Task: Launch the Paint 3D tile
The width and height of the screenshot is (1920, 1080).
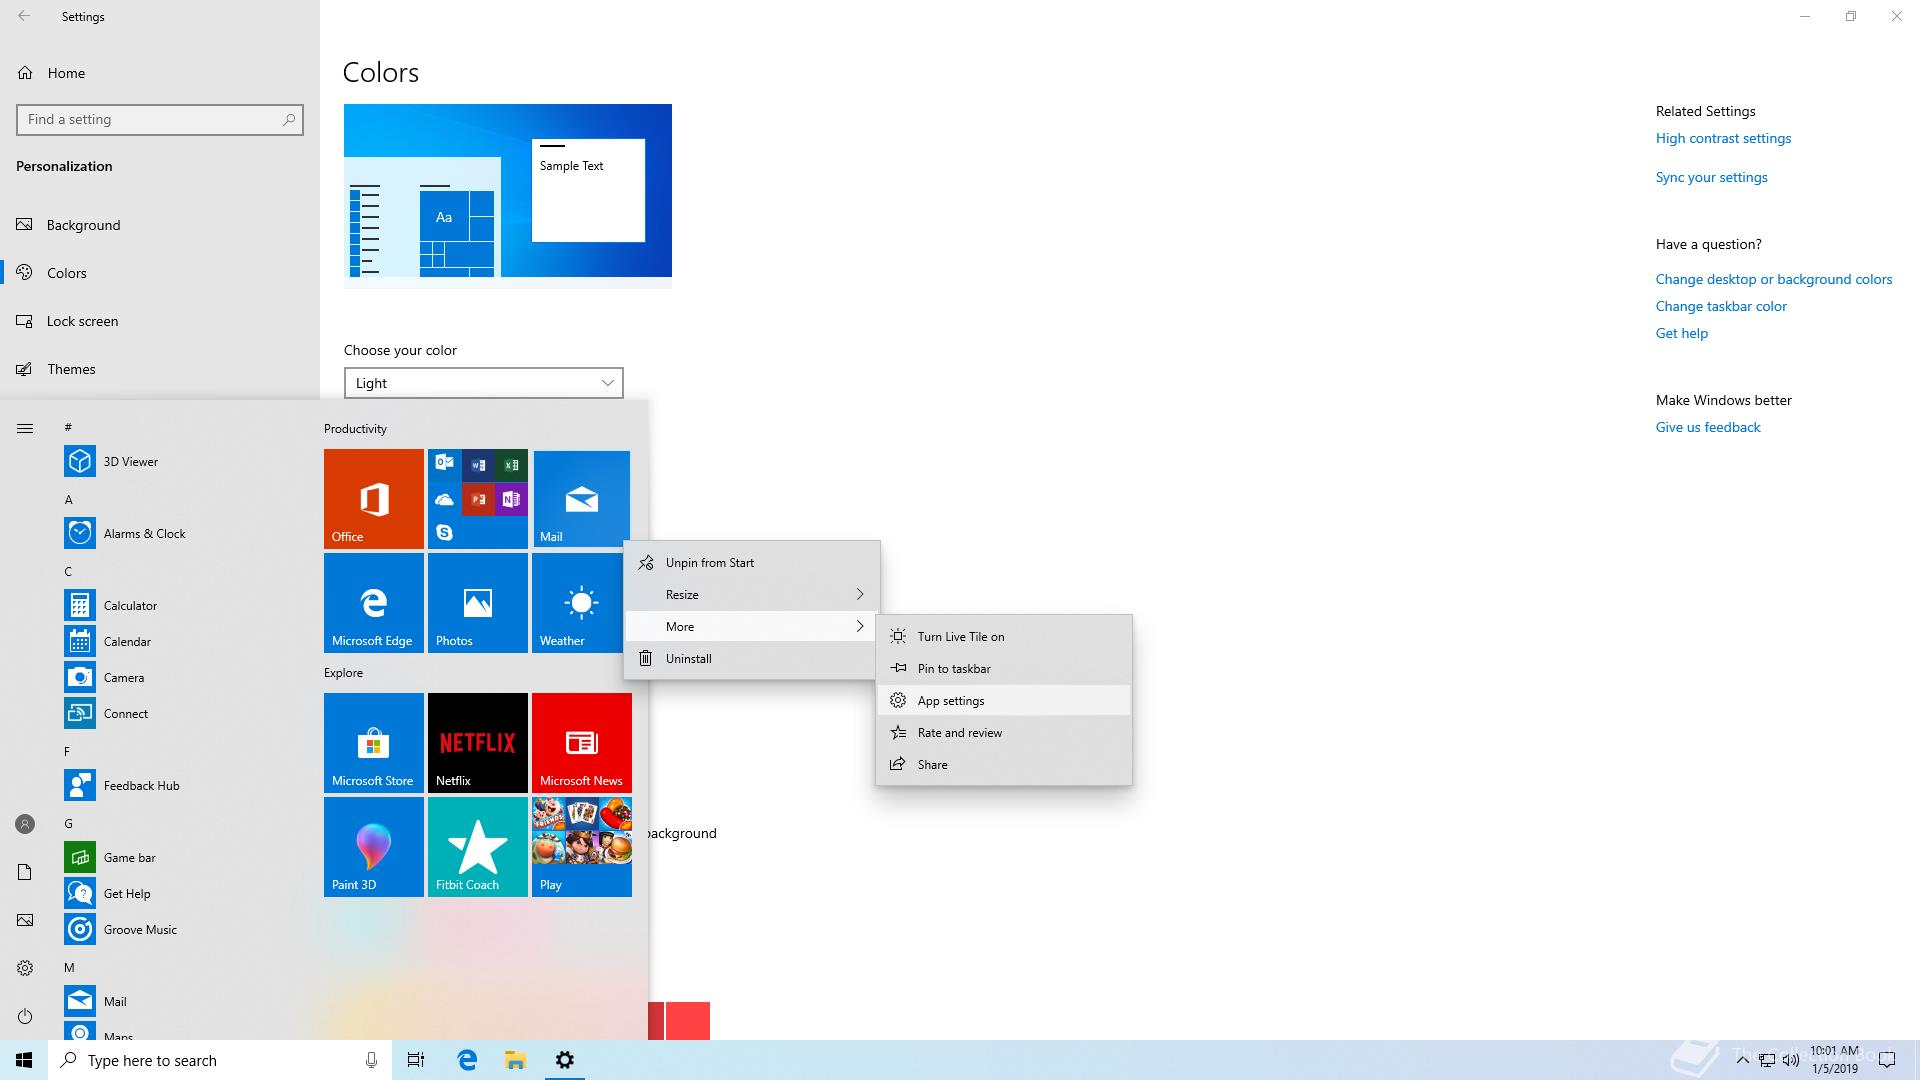Action: click(x=374, y=847)
